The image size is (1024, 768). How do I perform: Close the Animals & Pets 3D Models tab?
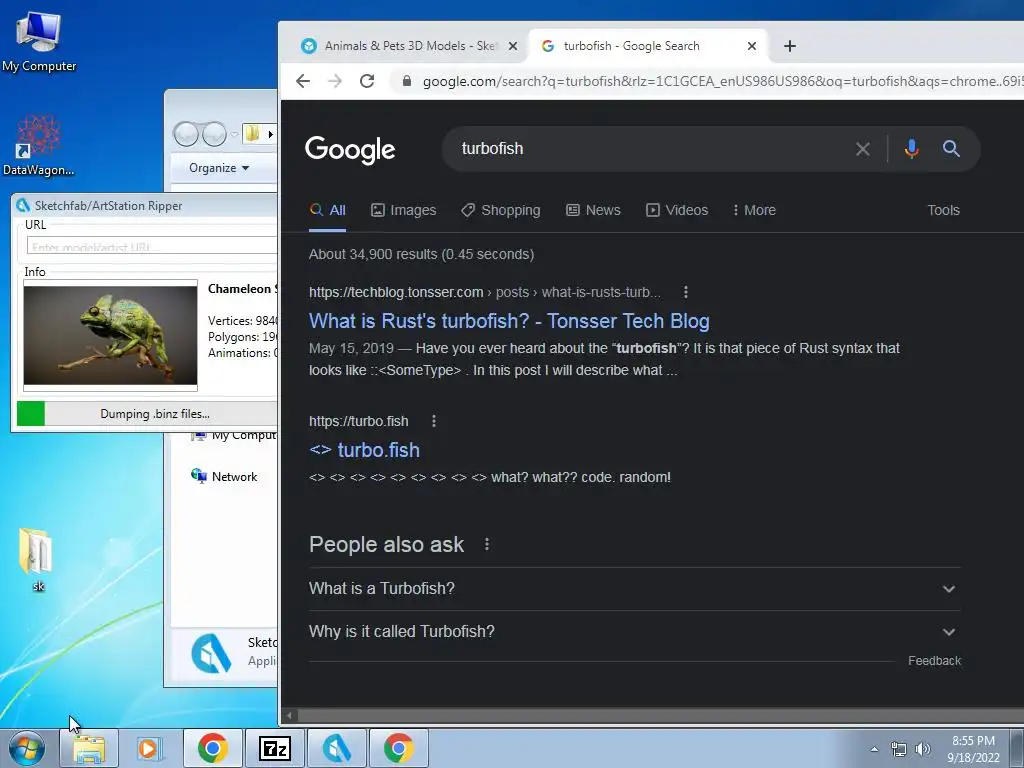tap(513, 46)
